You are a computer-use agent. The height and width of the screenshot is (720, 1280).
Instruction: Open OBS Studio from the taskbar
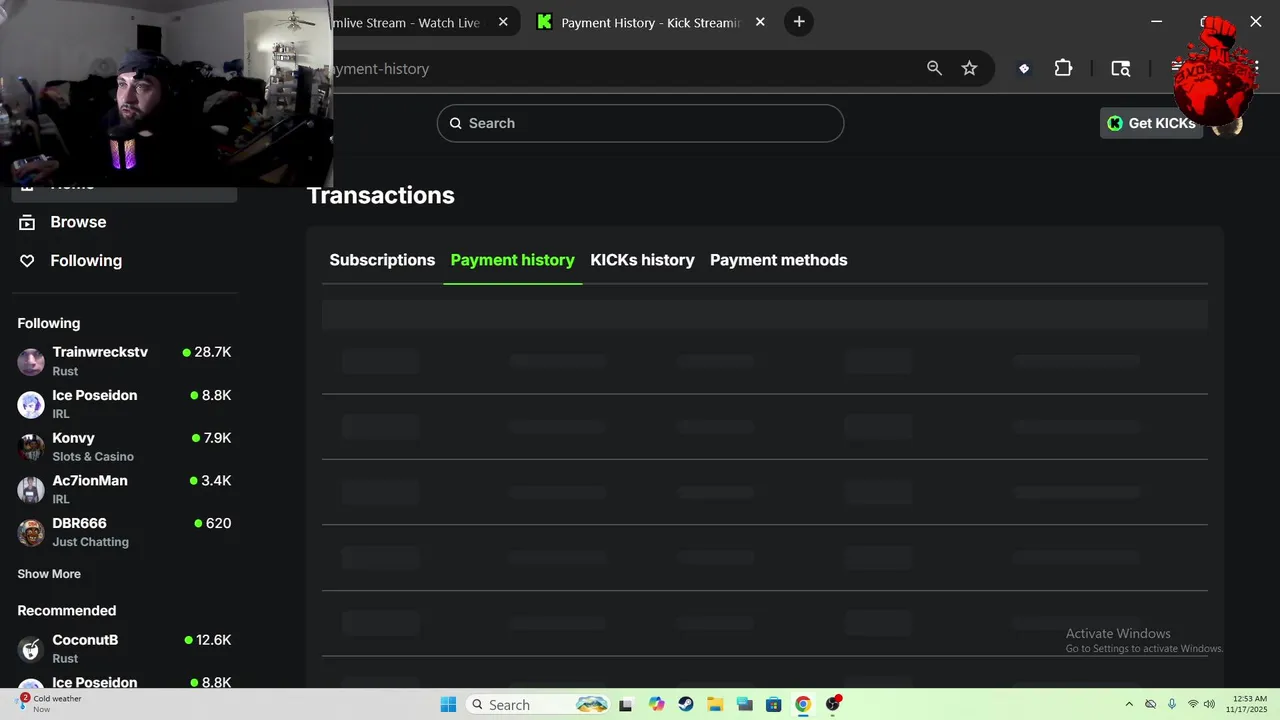833,704
